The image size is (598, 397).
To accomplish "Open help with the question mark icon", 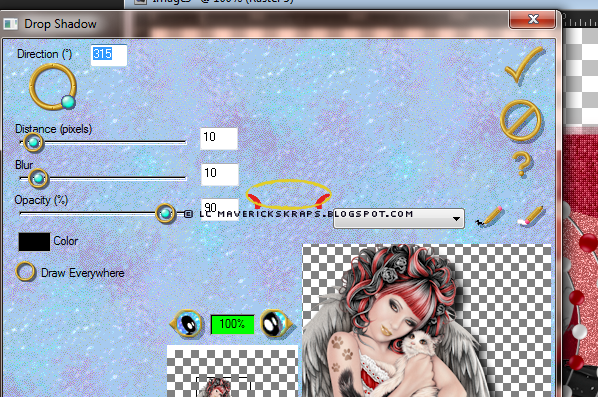I will [522, 164].
